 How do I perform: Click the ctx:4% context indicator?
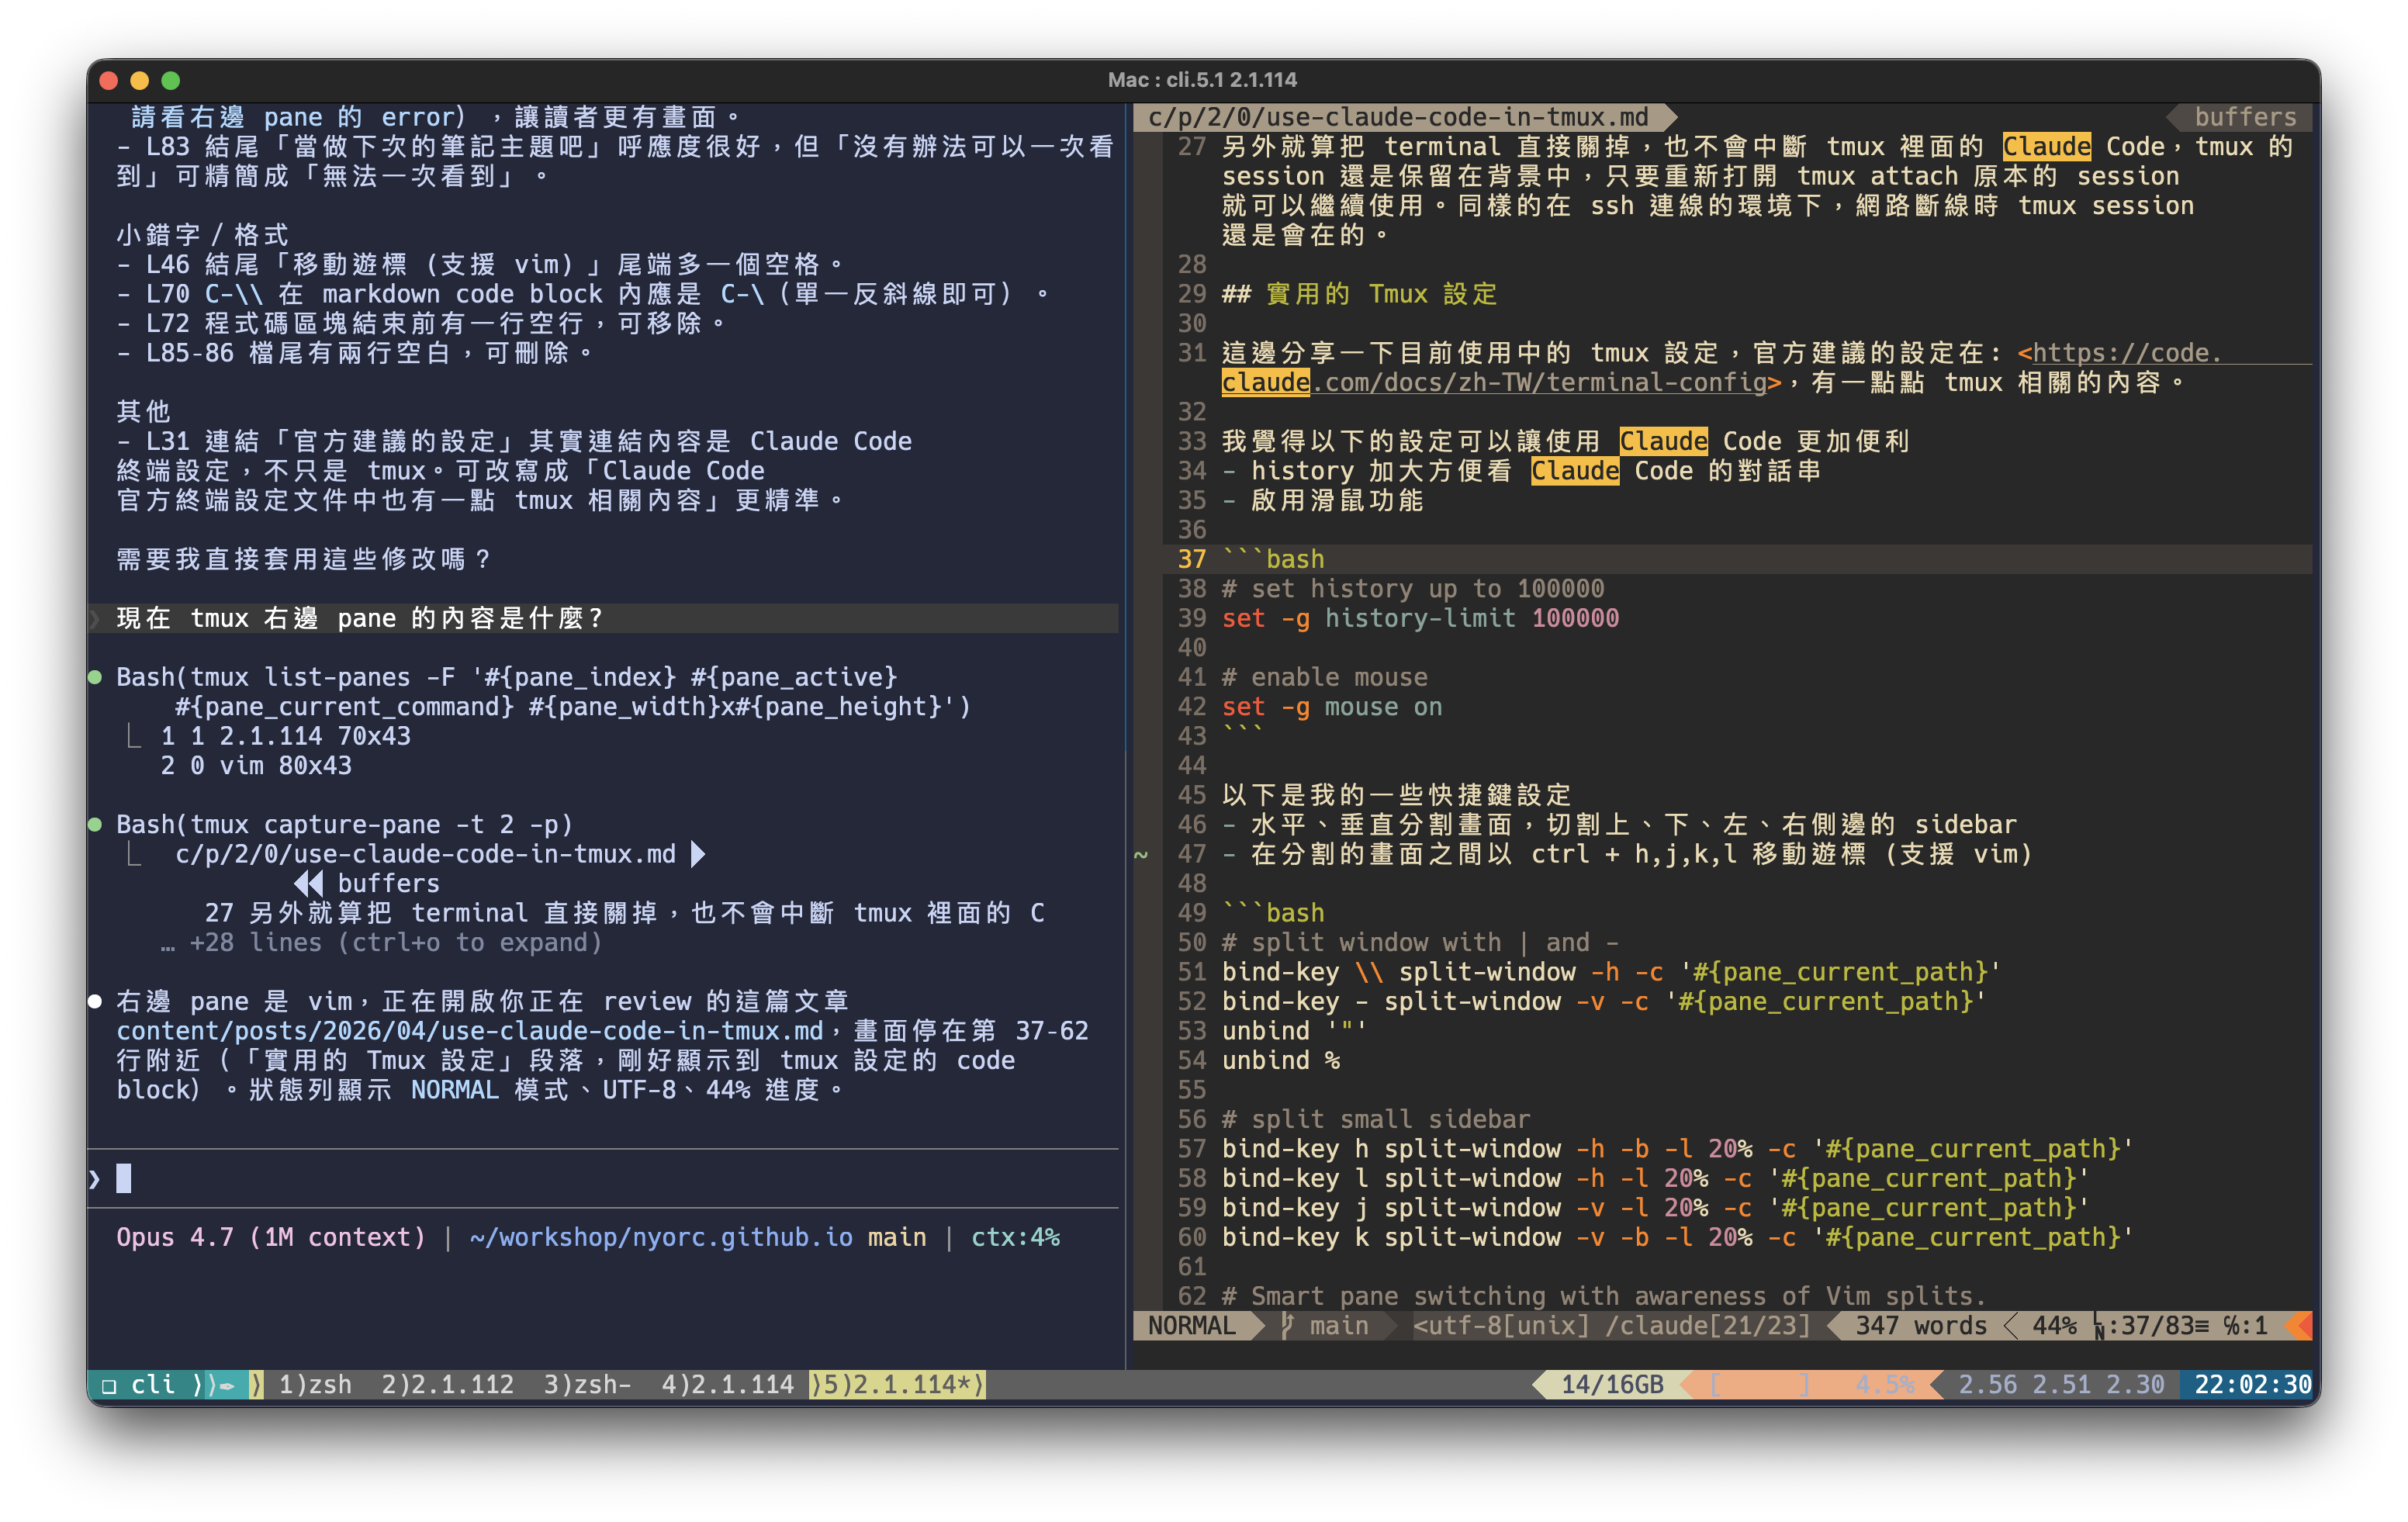[1015, 1237]
